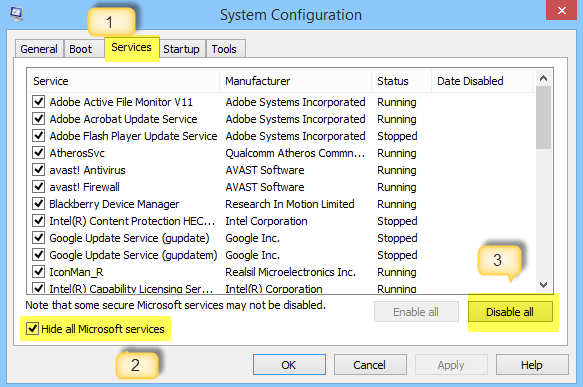Uncheck Intel(R) Content Protection HEC service

[39, 221]
